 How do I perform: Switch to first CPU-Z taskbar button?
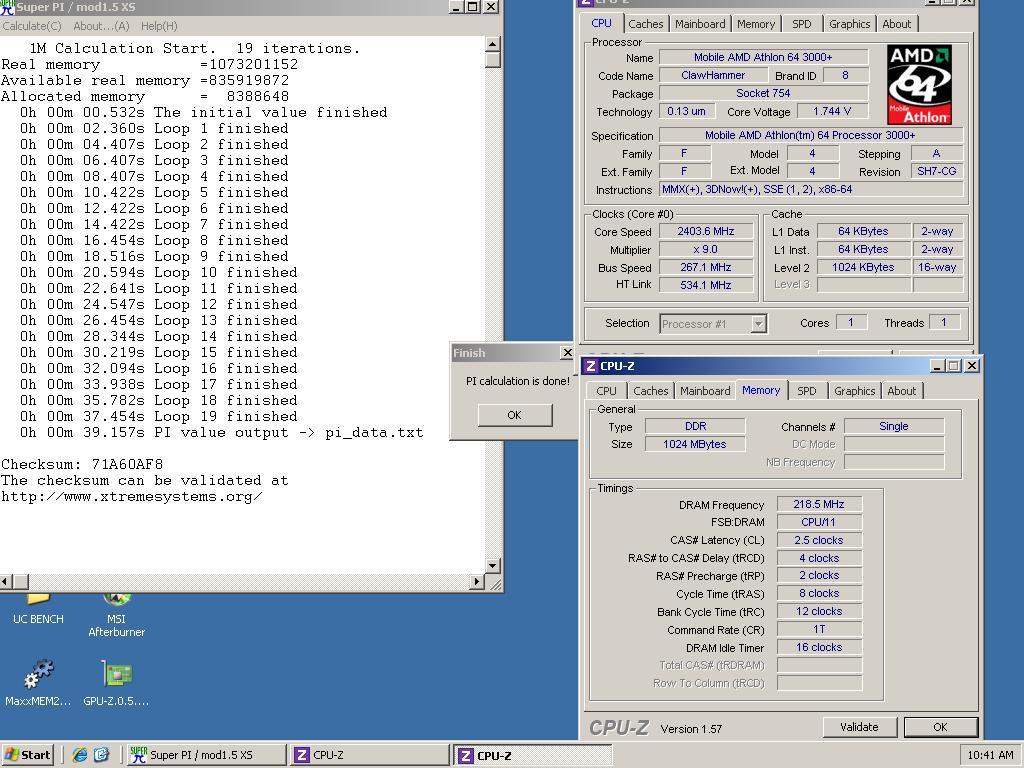pyautogui.click(x=370, y=755)
